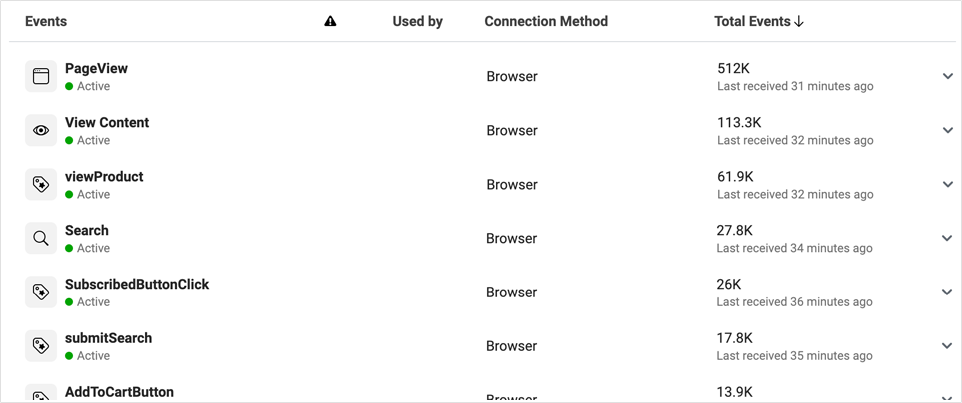Click the viewProduct tag icon
This screenshot has width=962, height=403.
point(41,185)
